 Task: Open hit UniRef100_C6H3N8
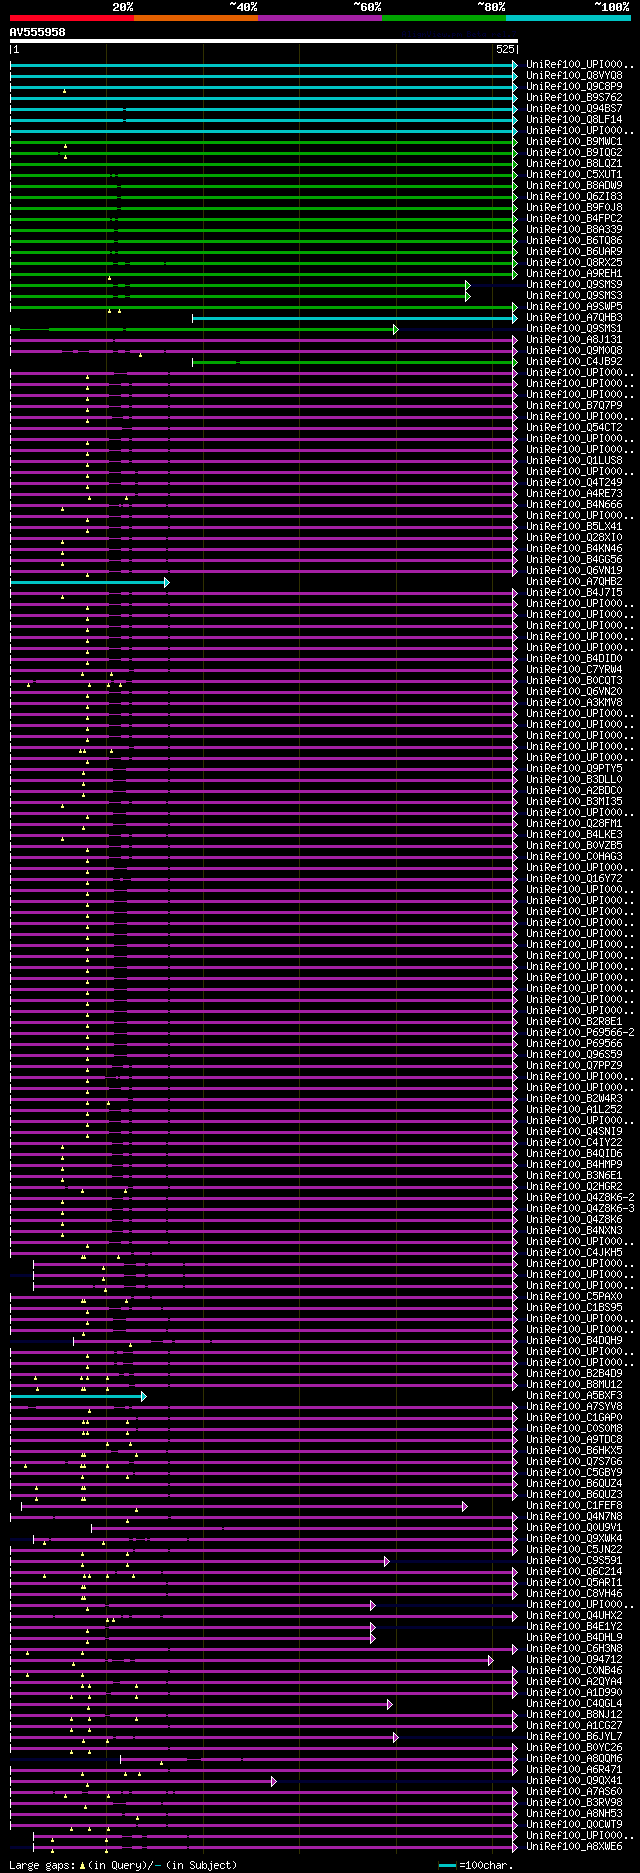coord(574,1648)
